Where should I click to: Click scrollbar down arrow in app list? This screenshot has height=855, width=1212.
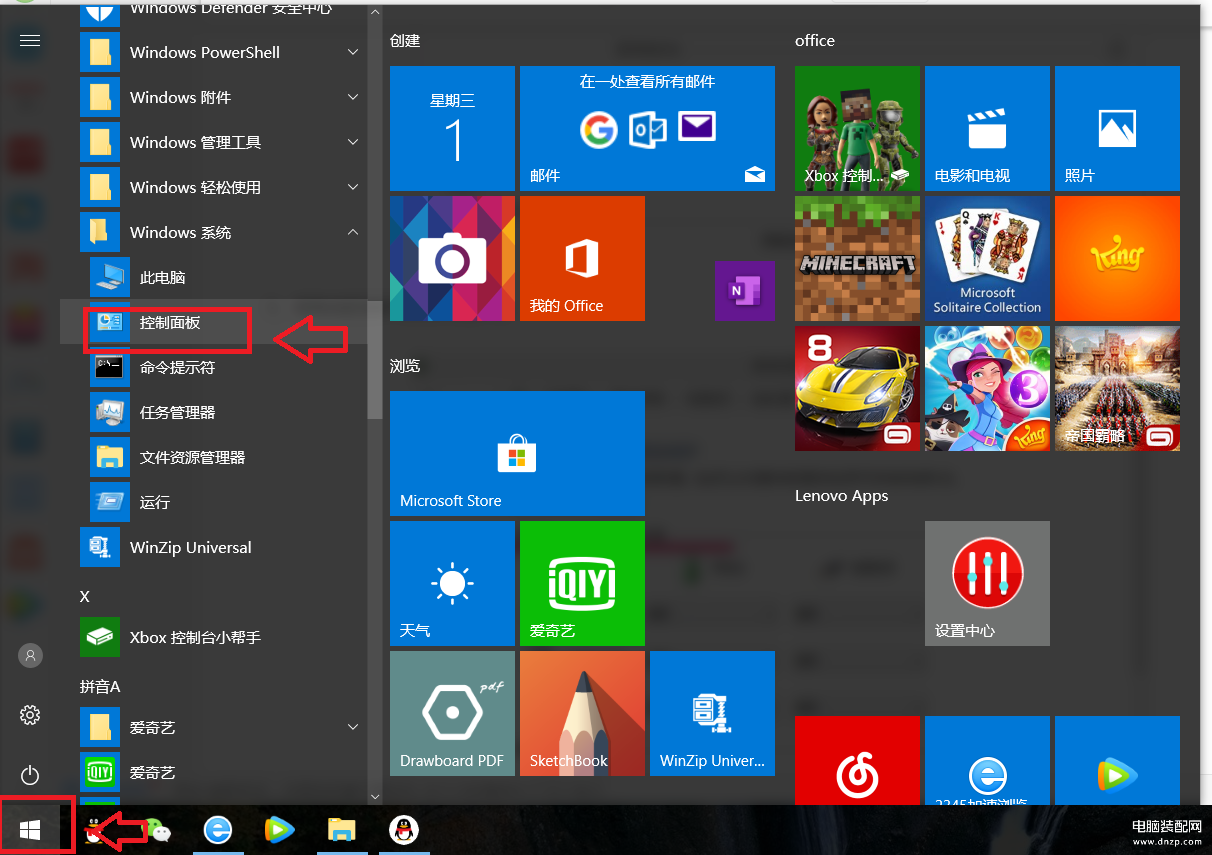coord(375,797)
